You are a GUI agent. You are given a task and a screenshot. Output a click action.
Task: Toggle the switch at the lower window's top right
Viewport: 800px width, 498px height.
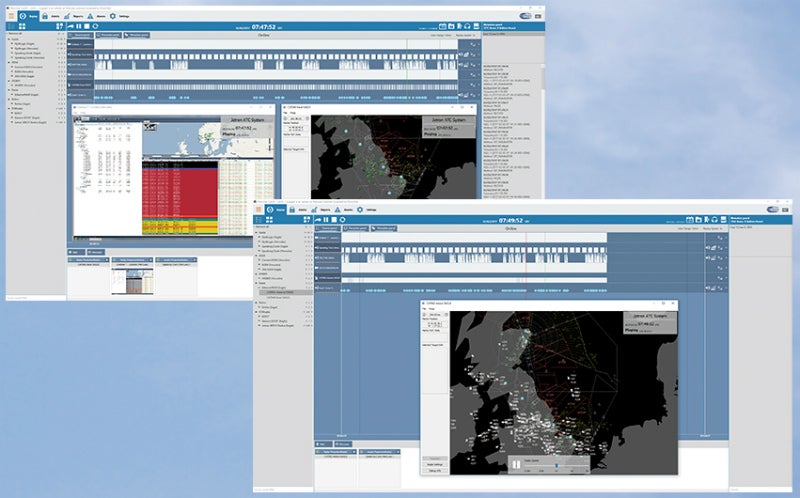pyautogui.click(x=773, y=210)
